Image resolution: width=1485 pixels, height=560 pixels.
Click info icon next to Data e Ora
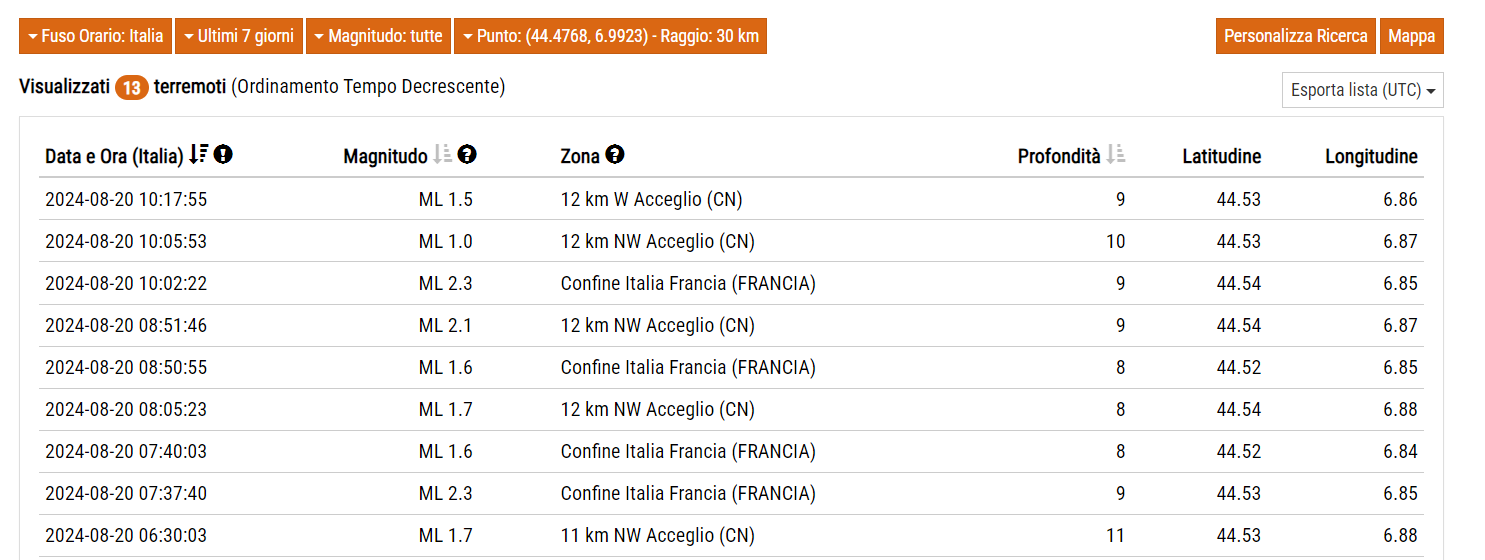click(223, 155)
